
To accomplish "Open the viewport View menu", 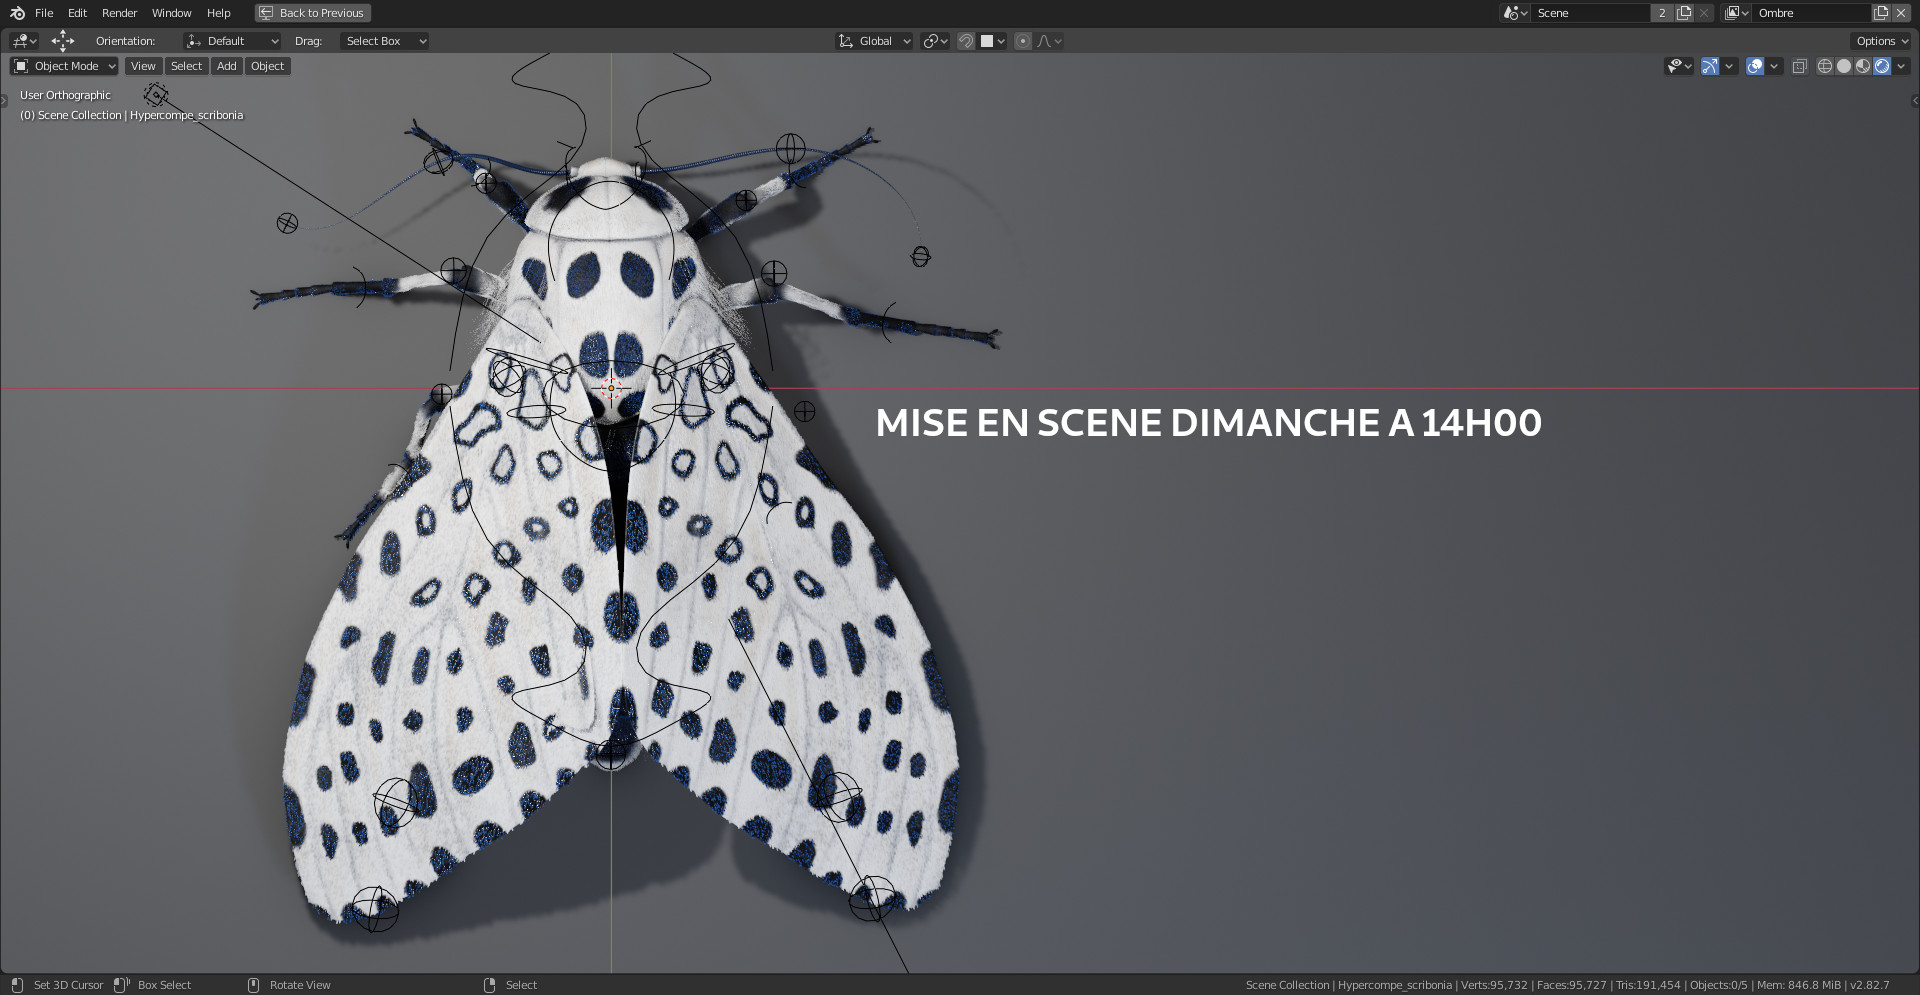I will 143,66.
